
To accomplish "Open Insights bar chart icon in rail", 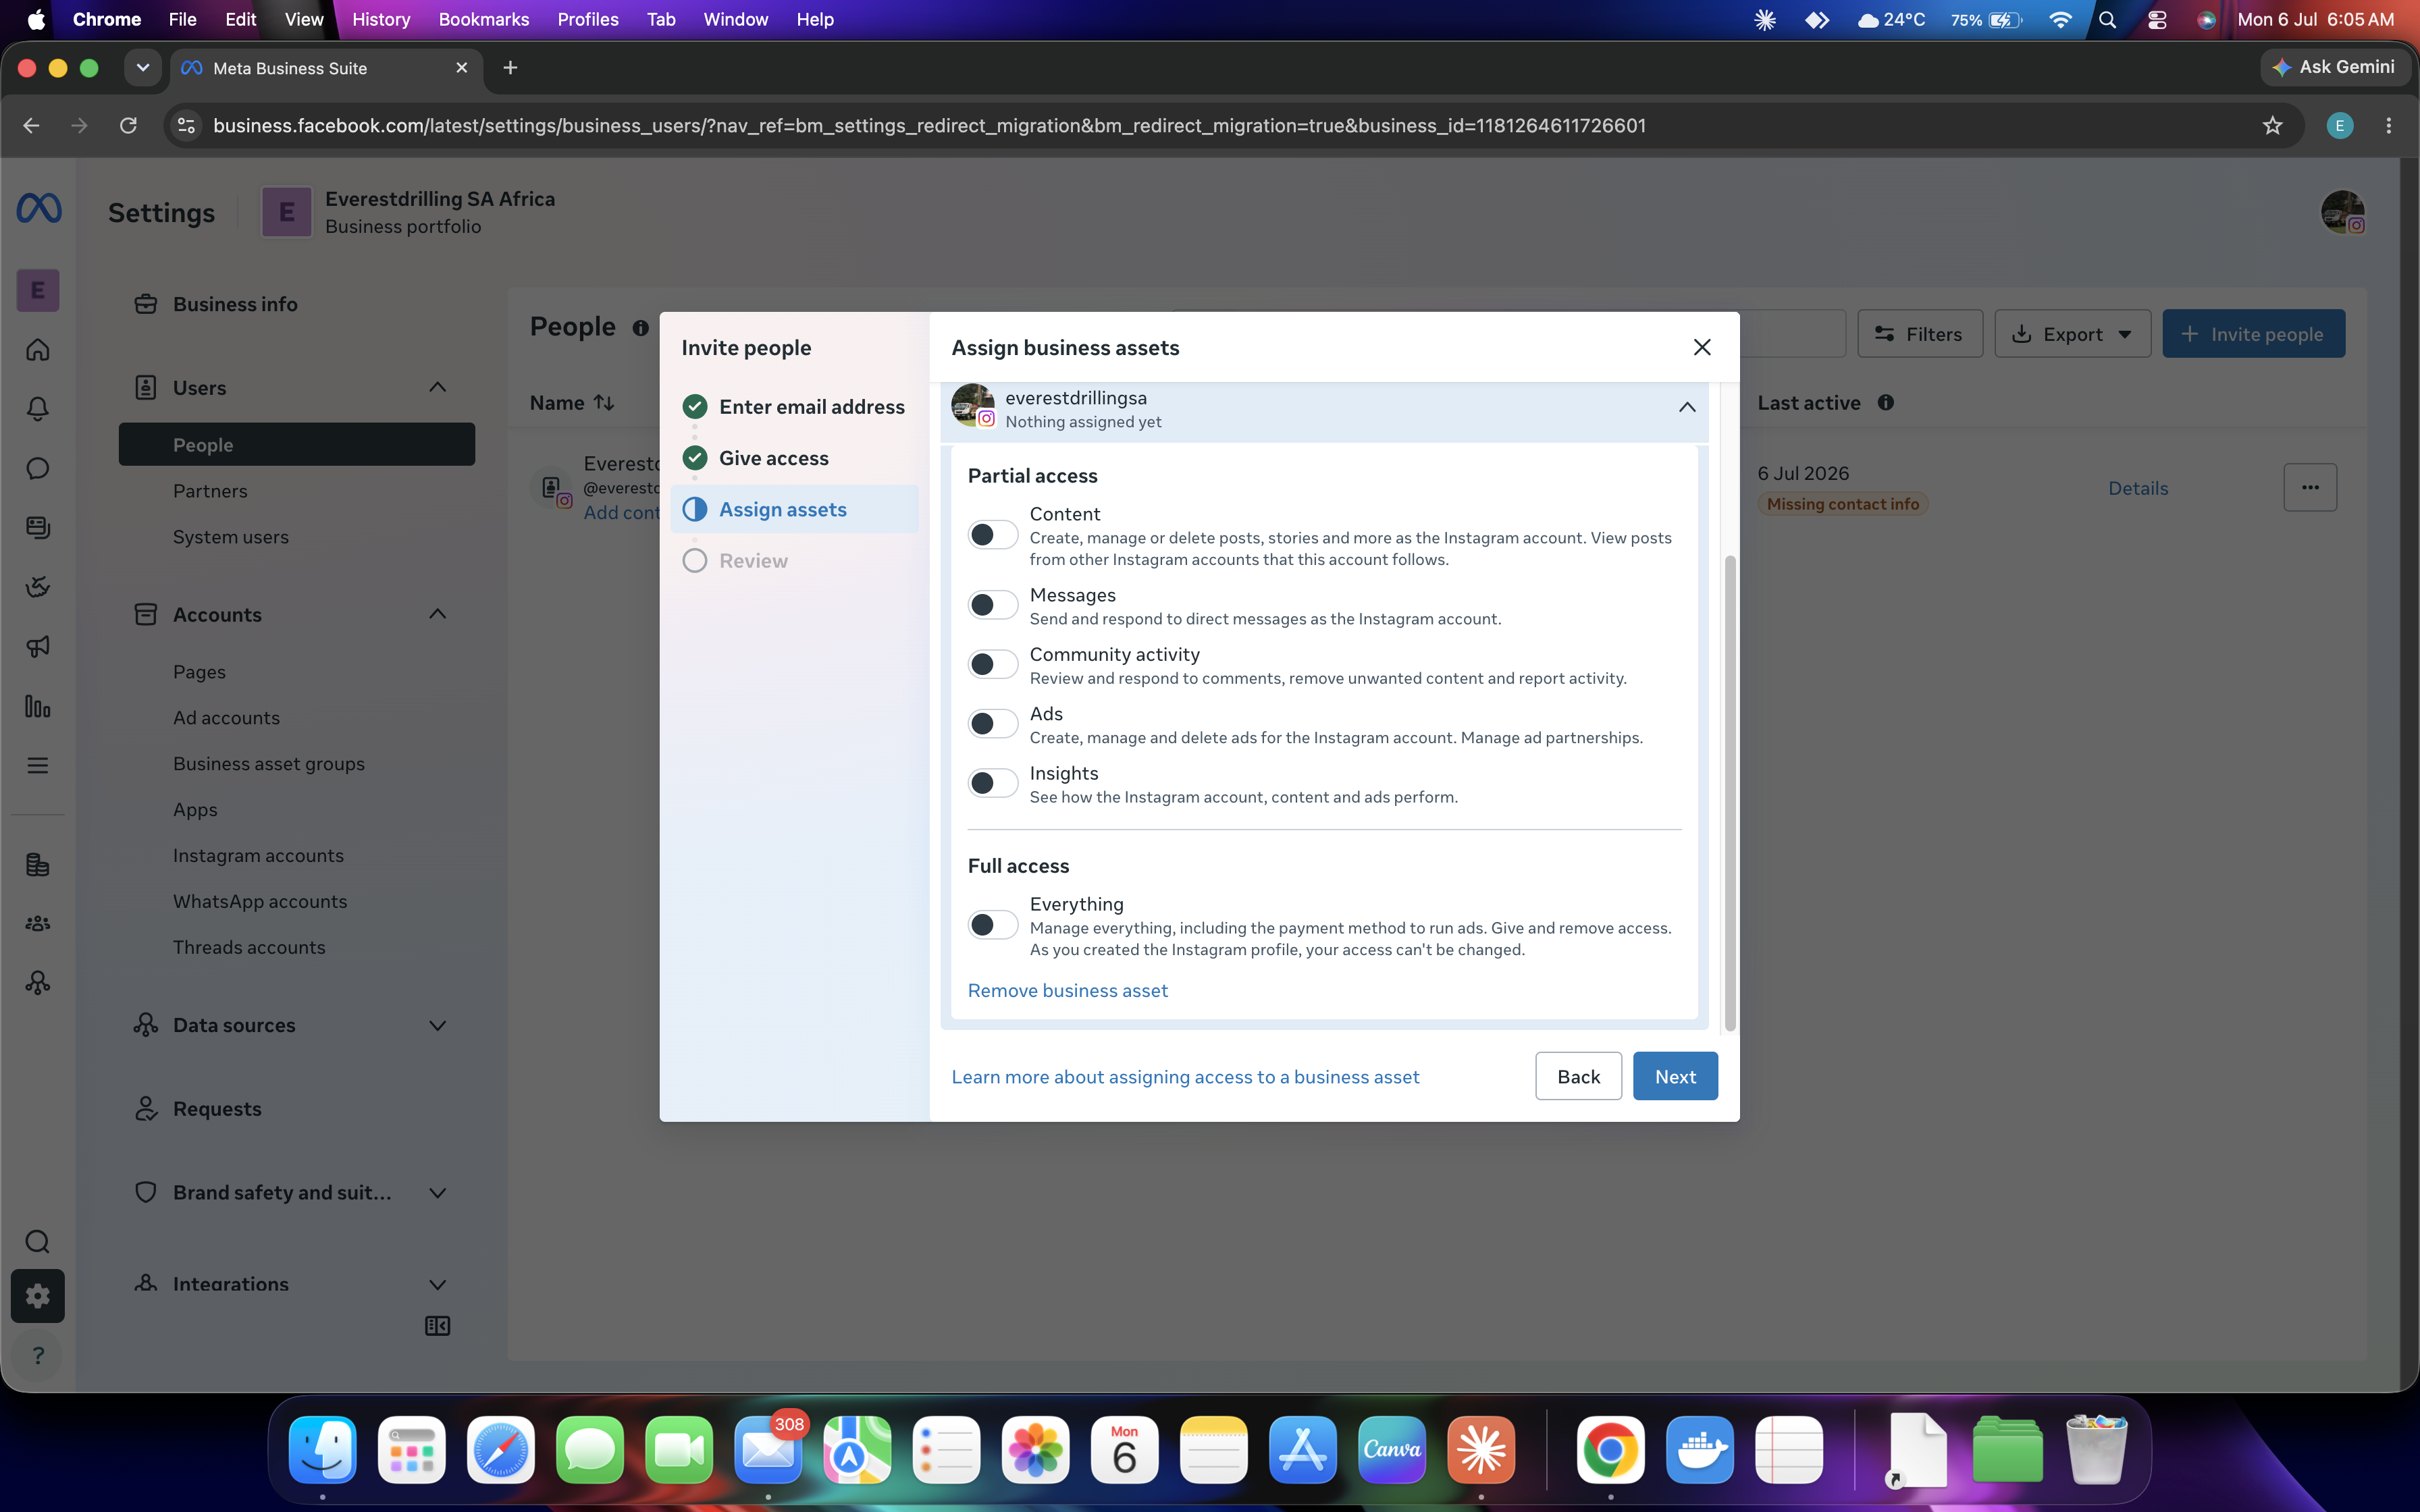I will click(38, 706).
